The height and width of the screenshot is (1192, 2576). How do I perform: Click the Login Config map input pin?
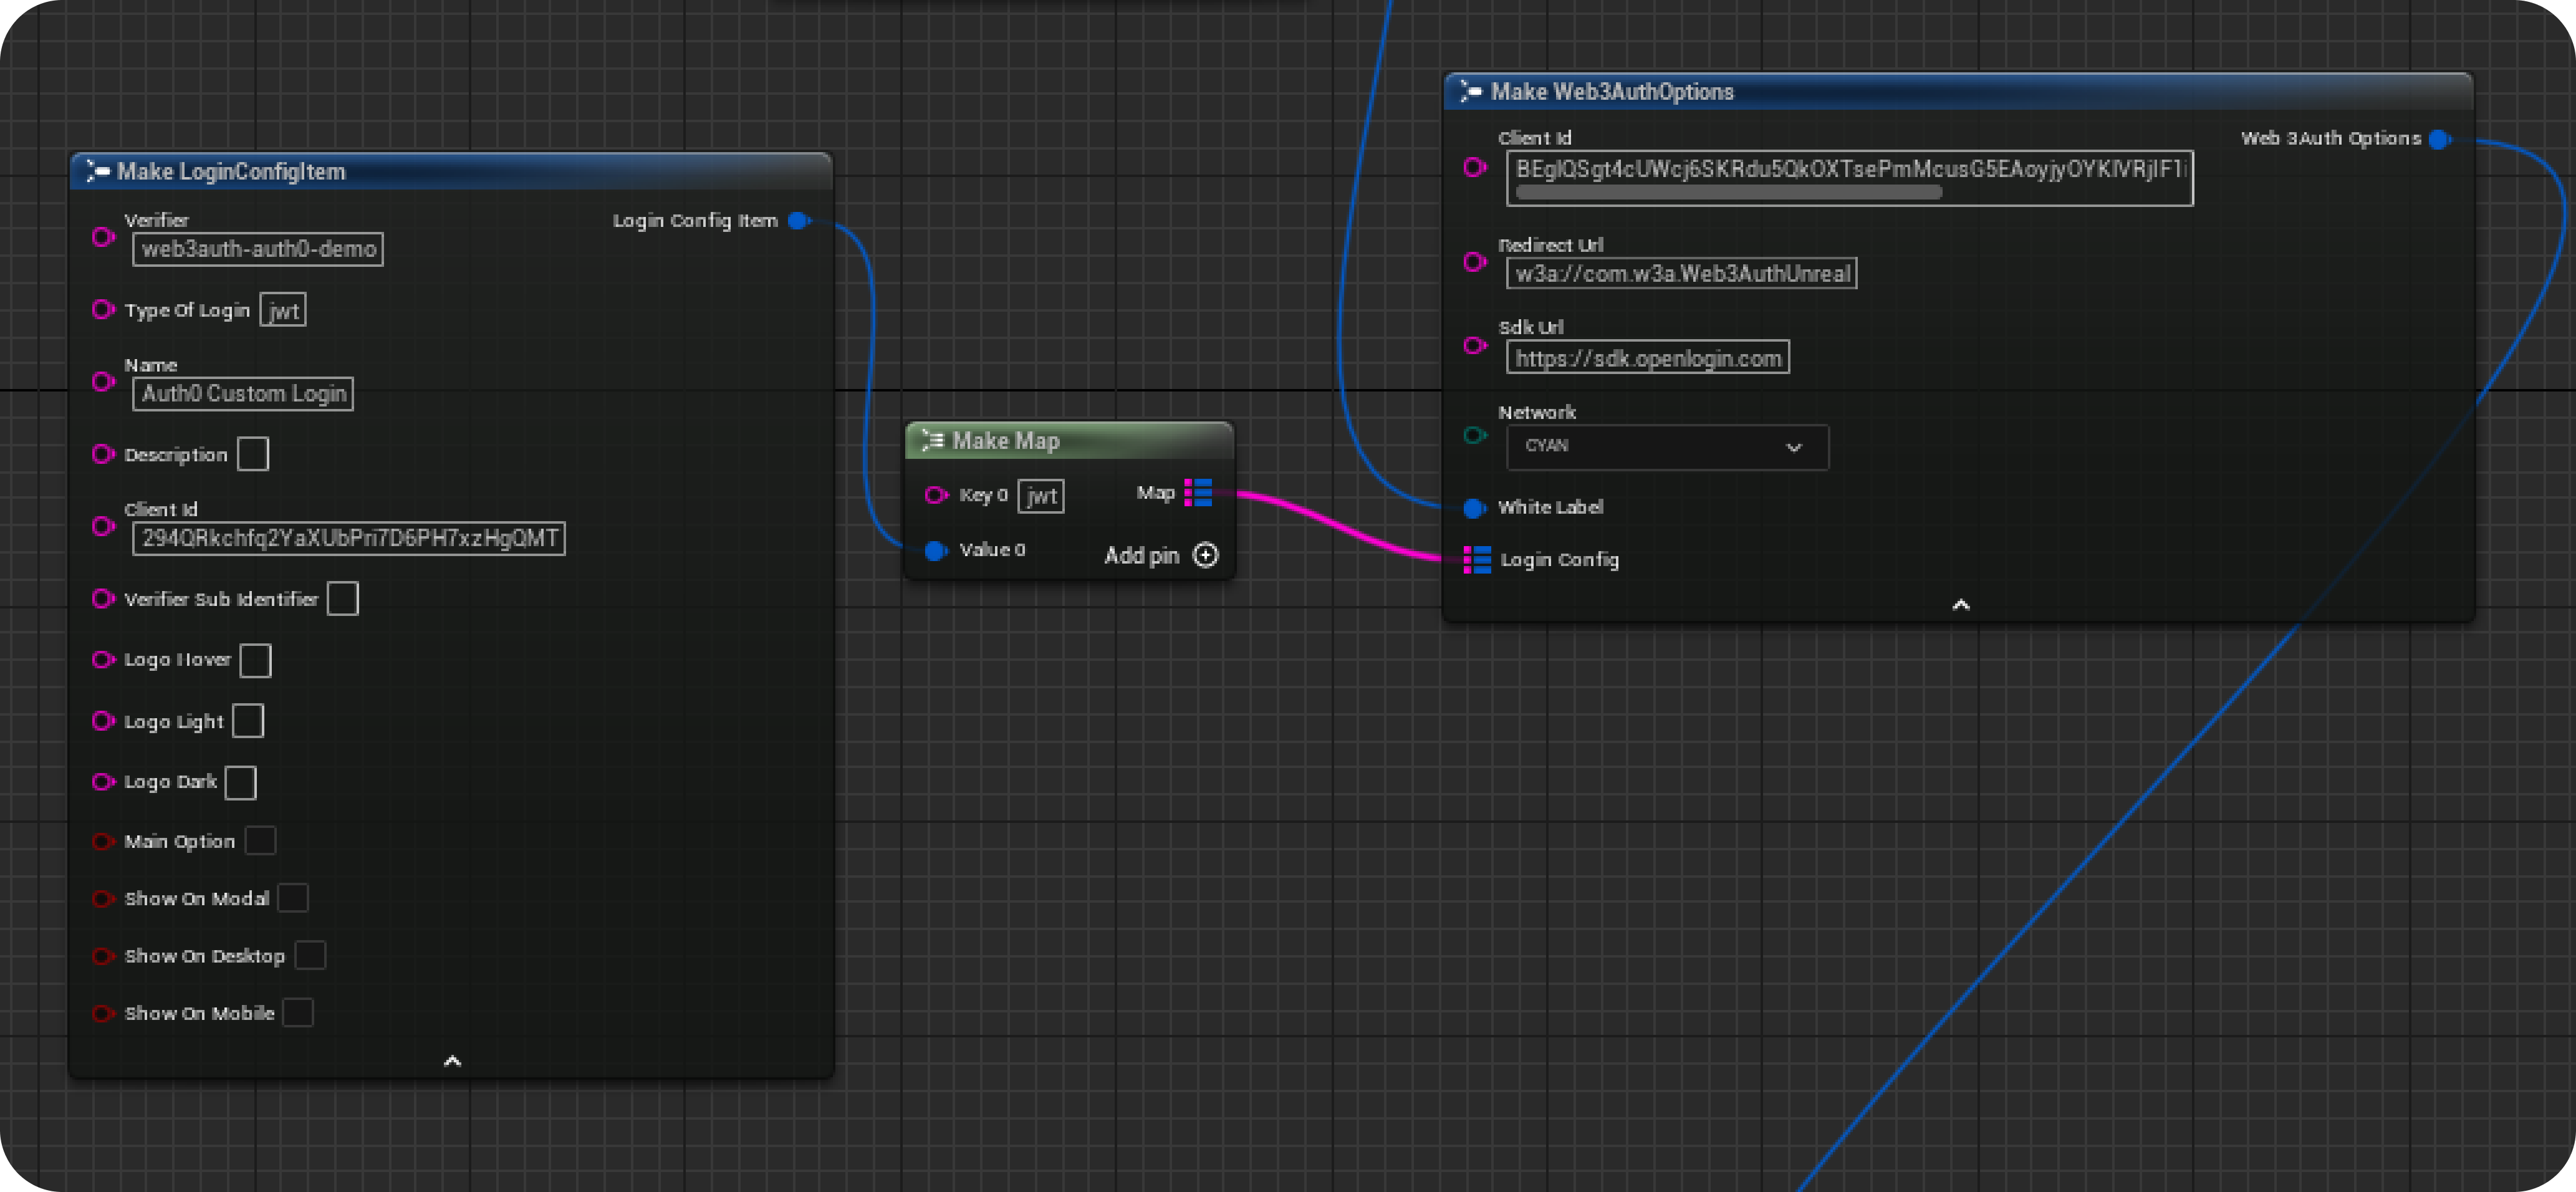pyautogui.click(x=1476, y=560)
